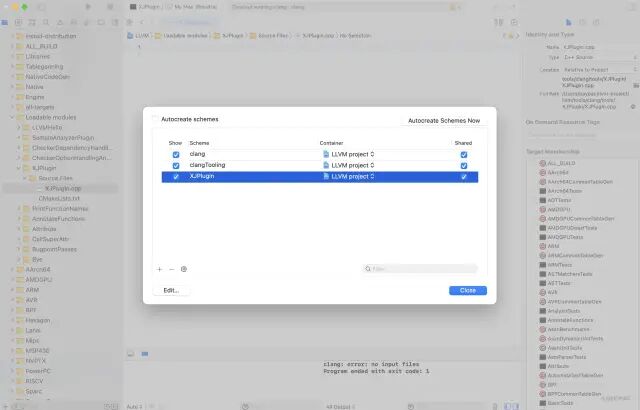
Task: Reveal full path arrow in inspector
Action: coord(633,106)
